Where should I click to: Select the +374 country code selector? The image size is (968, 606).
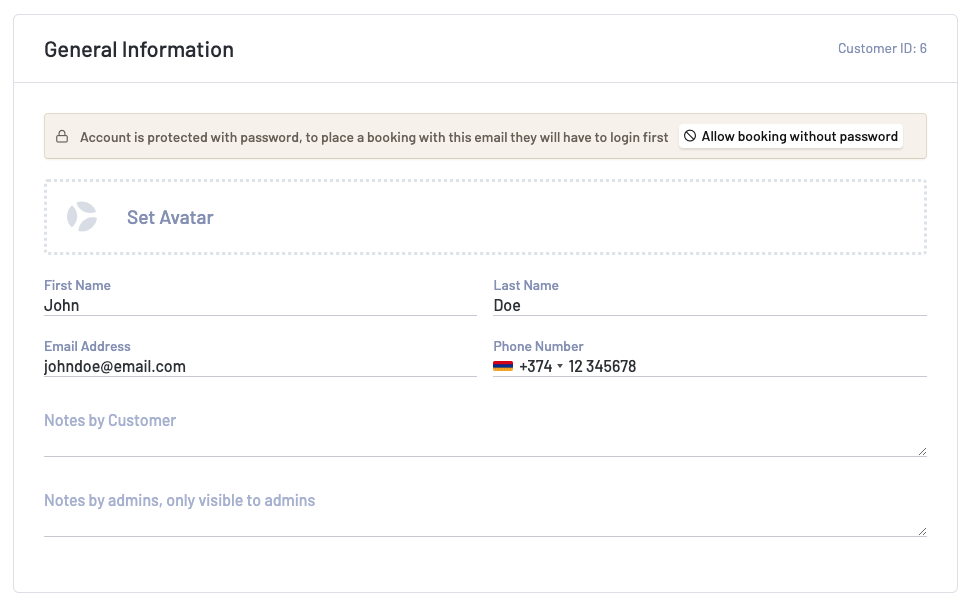pos(535,367)
